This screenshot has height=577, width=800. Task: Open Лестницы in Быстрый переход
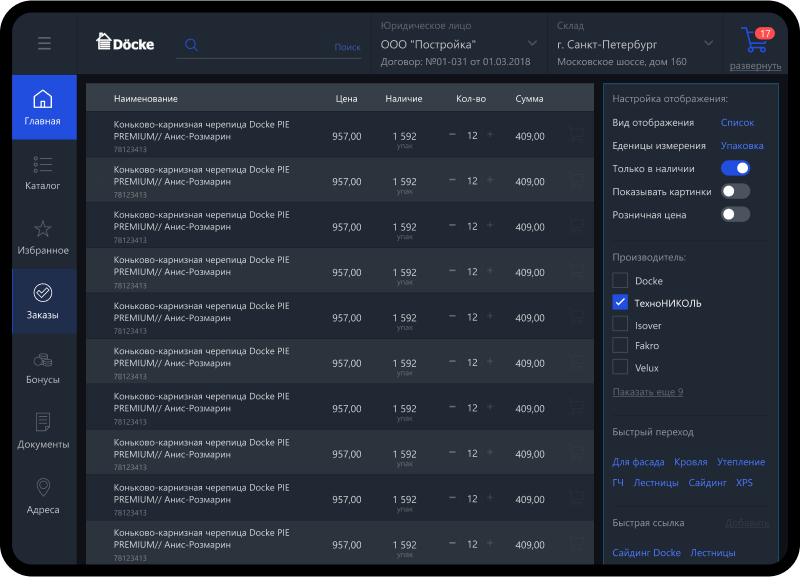(656, 483)
